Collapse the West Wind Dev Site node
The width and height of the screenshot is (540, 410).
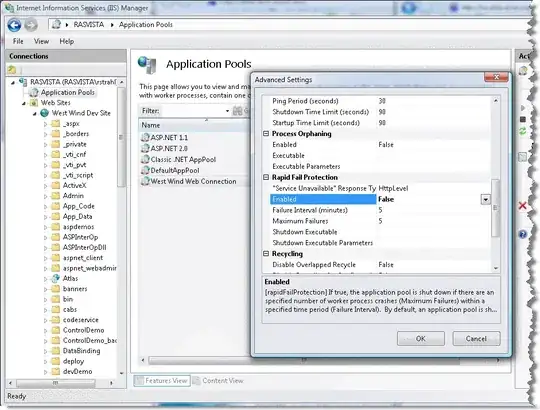point(34,113)
